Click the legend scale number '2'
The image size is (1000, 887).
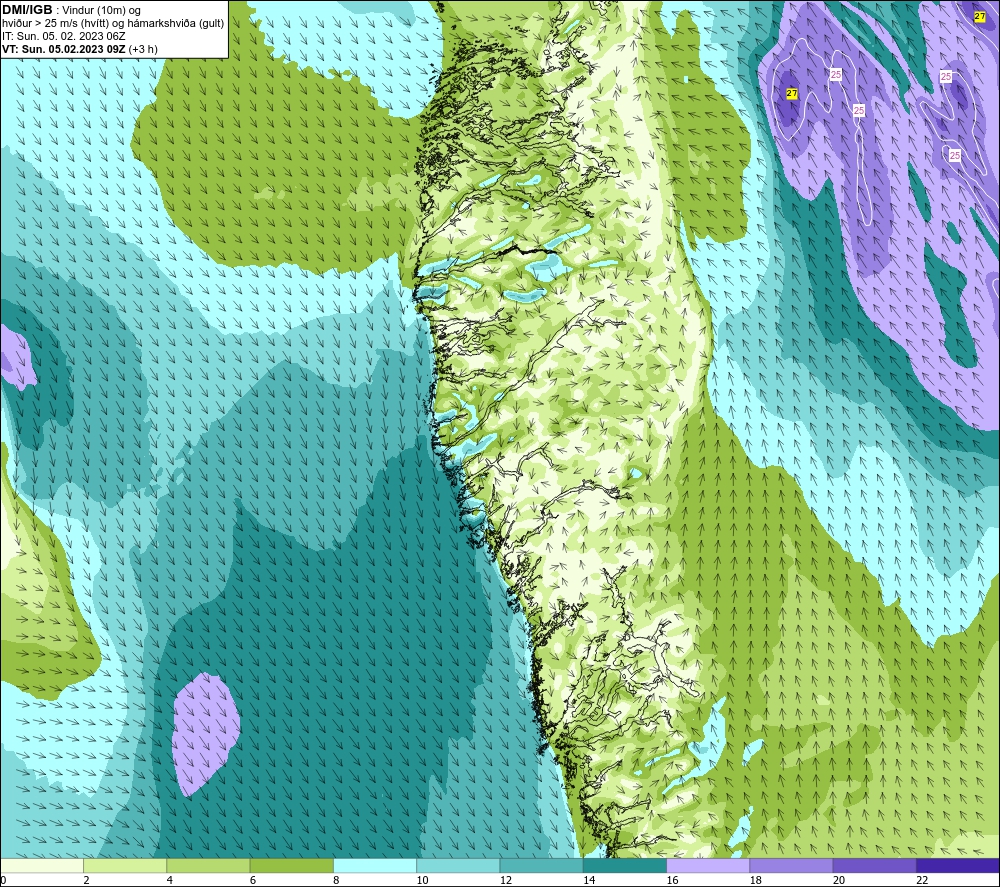pyautogui.click(x=86, y=880)
